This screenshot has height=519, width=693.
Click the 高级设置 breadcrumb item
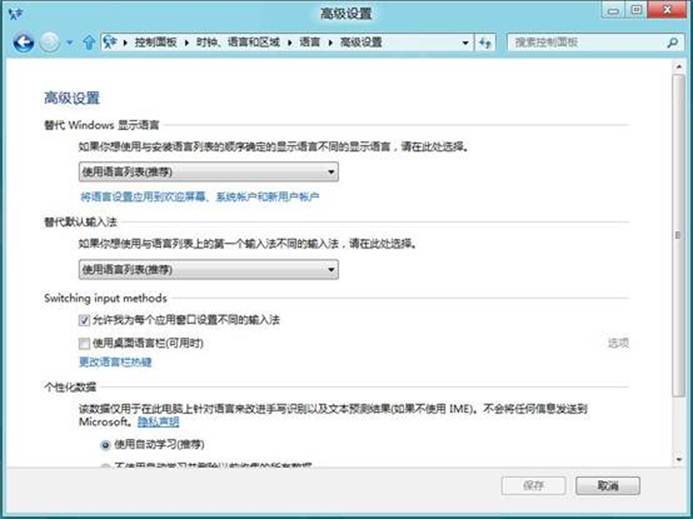pyautogui.click(x=361, y=42)
